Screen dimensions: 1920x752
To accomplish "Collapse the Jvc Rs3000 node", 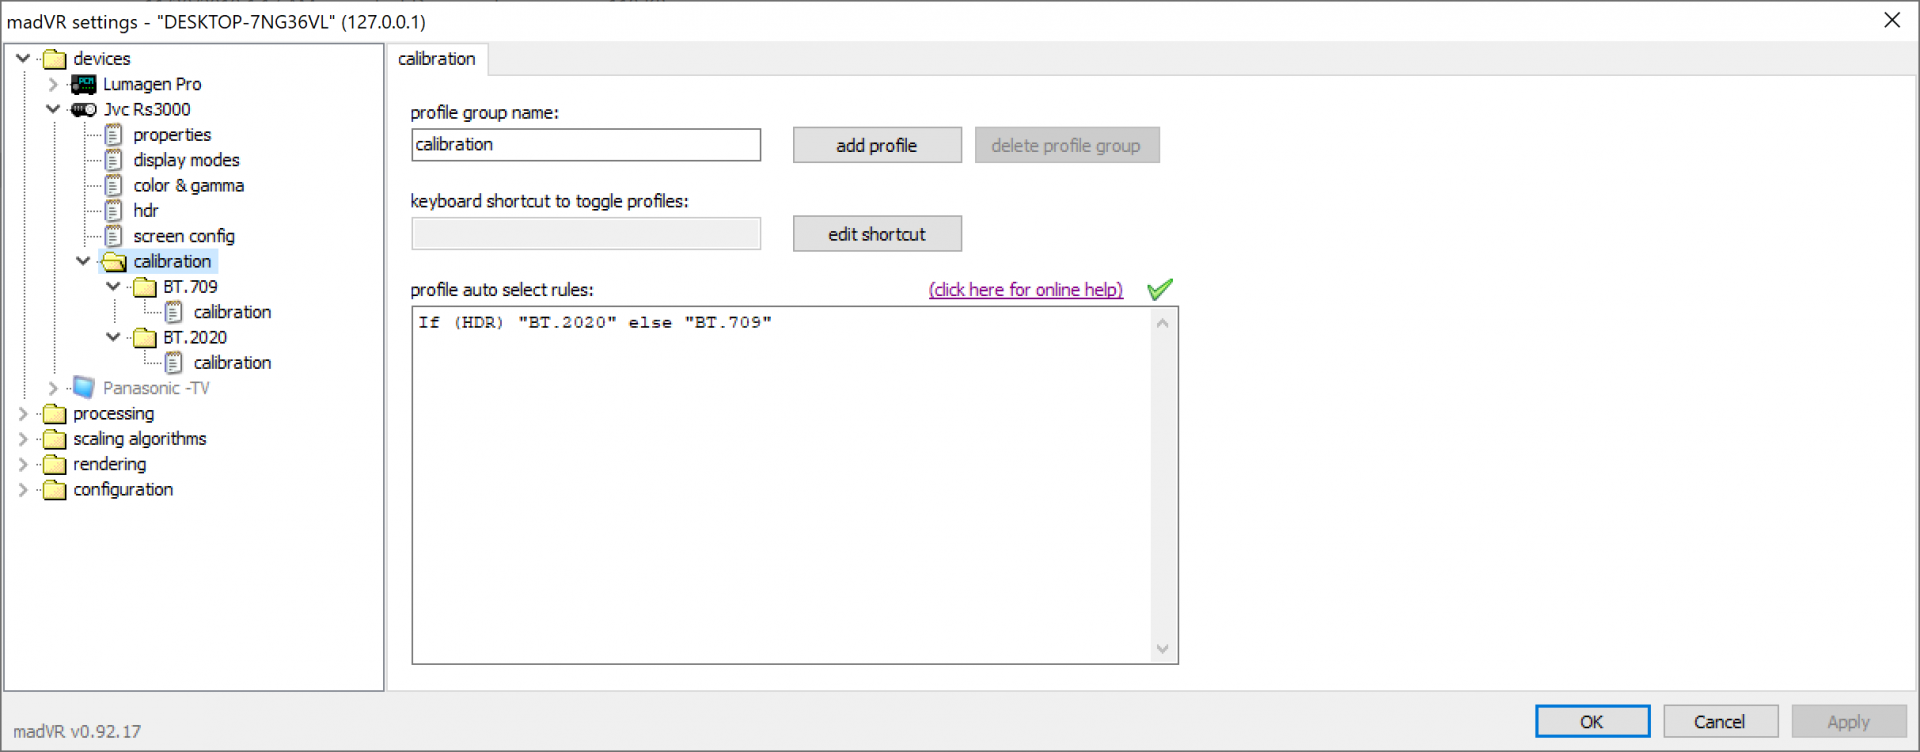I will point(53,110).
